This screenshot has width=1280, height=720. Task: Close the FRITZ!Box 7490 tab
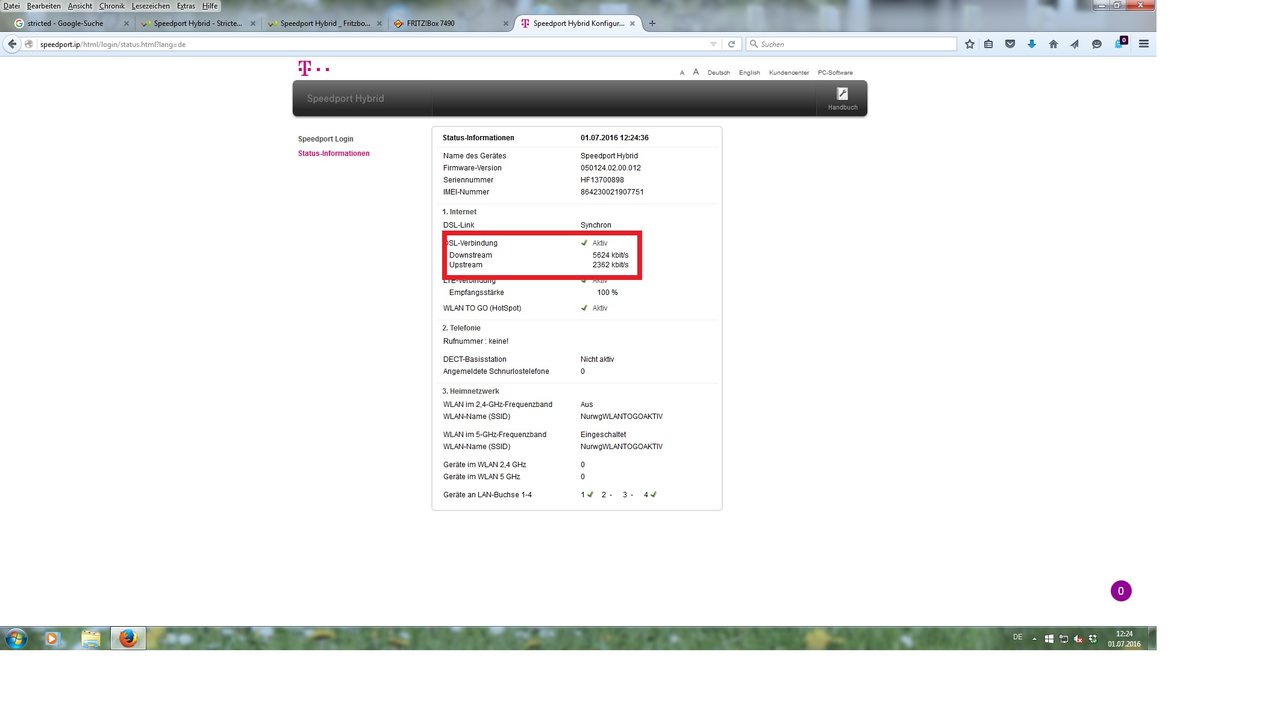(506, 23)
